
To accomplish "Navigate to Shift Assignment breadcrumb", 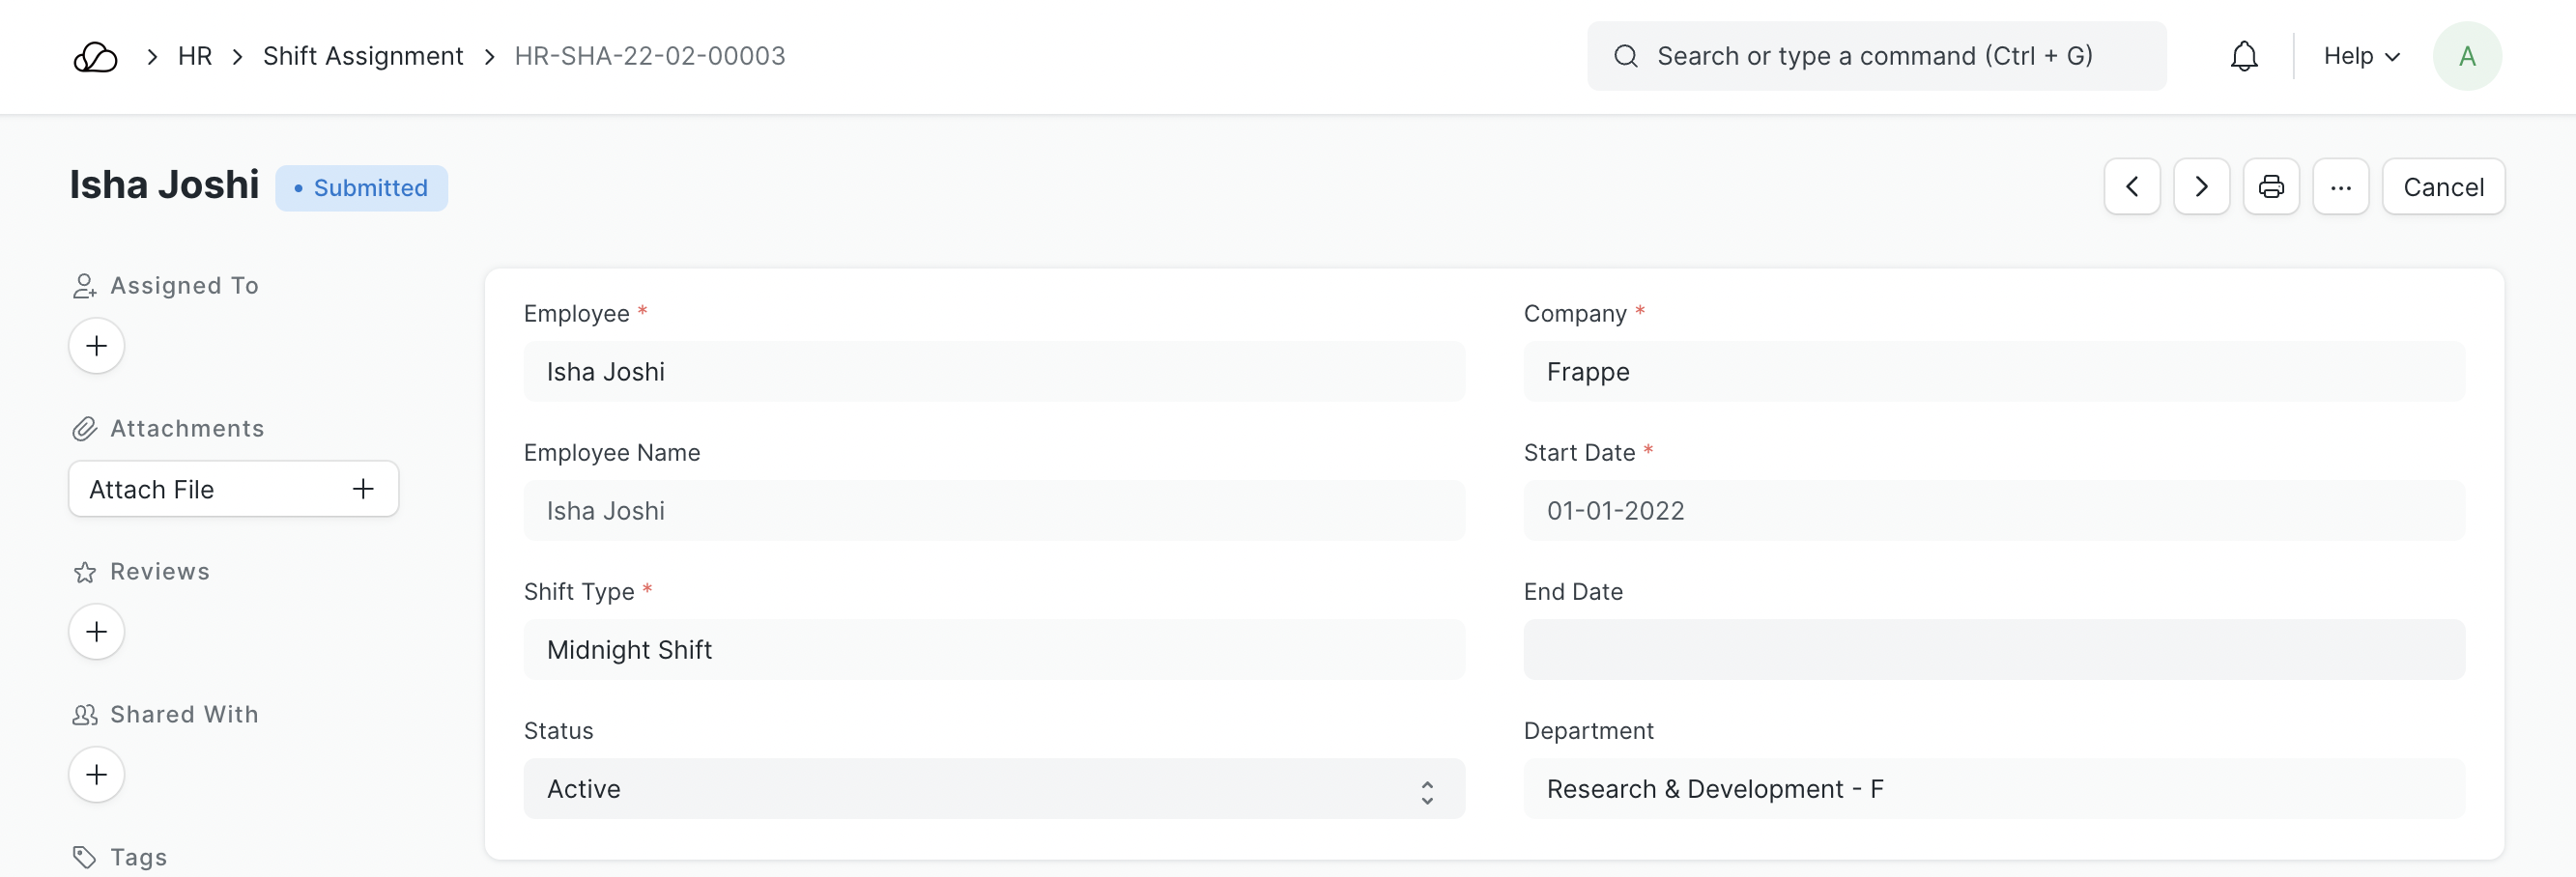I will click(x=363, y=57).
